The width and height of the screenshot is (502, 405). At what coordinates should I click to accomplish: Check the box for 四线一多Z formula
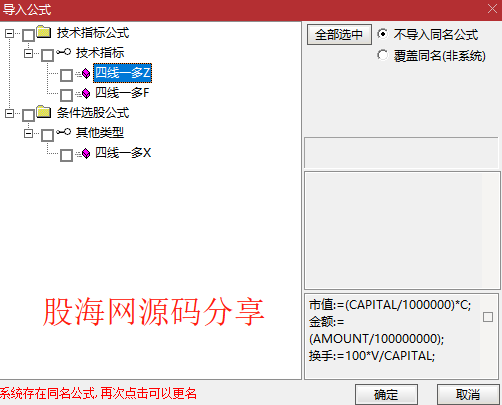(66, 75)
